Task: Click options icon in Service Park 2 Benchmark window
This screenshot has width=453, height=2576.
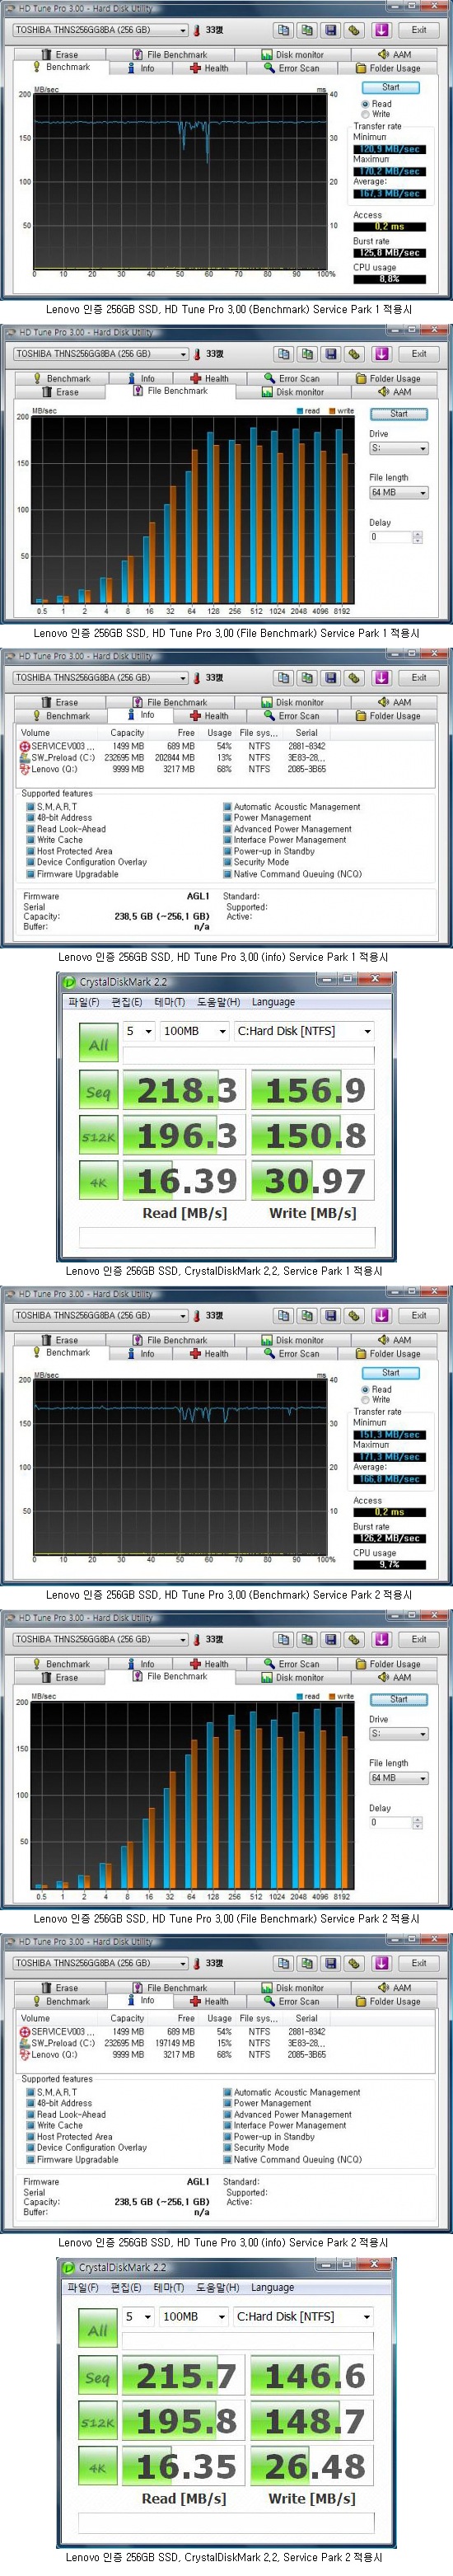Action: click(354, 1316)
